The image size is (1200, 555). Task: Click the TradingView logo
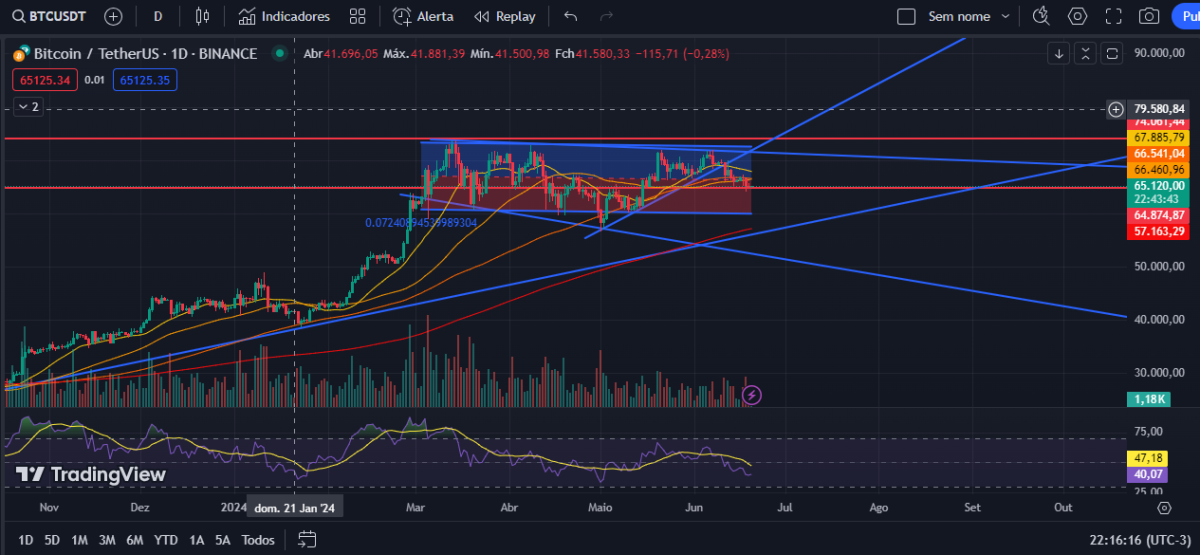[x=91, y=474]
